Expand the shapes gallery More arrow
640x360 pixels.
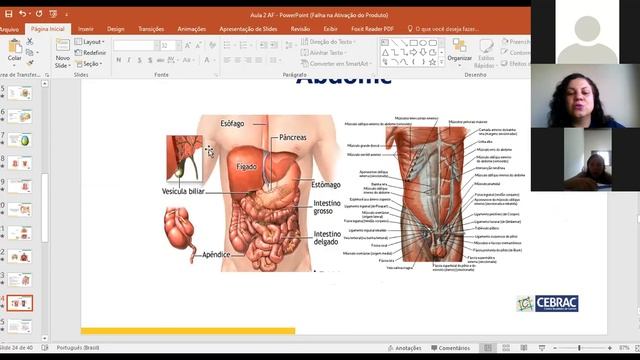coord(442,62)
